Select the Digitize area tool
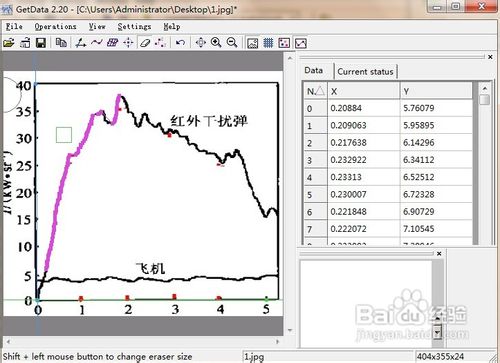The image size is (500, 363). pyautogui.click(x=112, y=43)
